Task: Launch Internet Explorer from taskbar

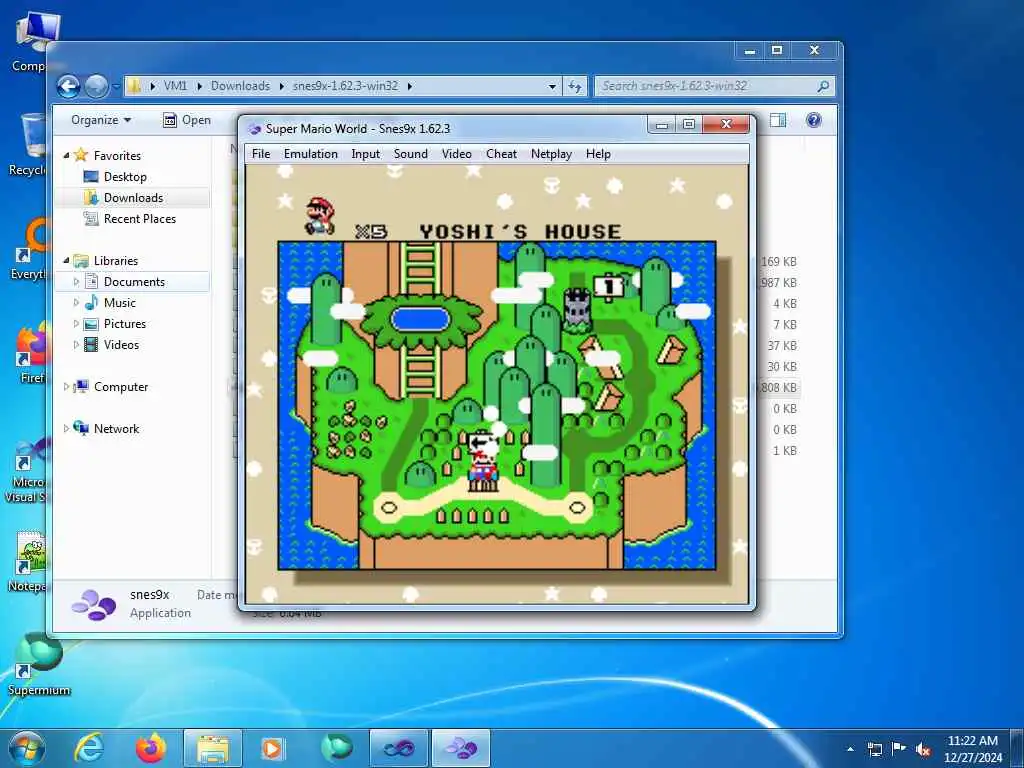Action: click(x=89, y=748)
